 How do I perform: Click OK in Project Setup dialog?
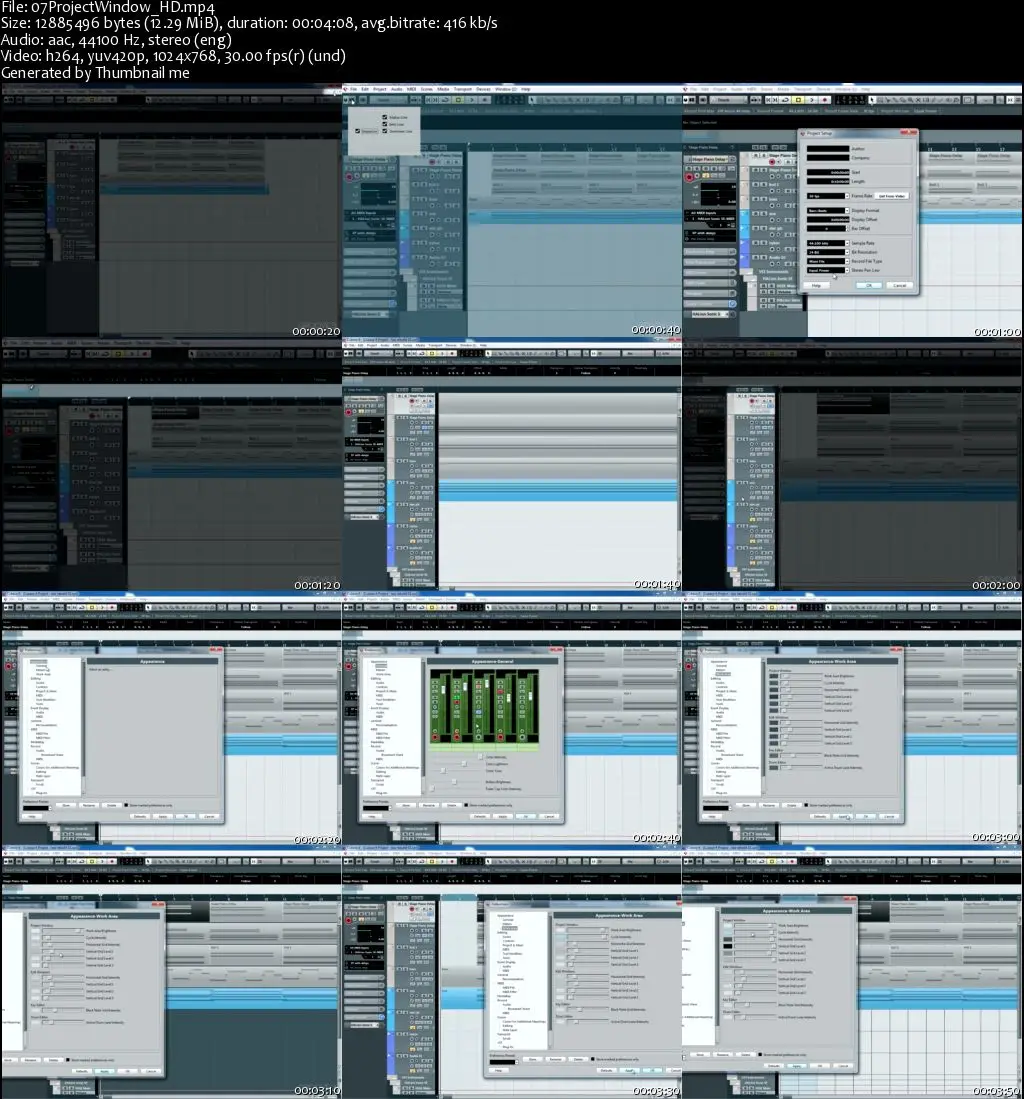click(869, 285)
